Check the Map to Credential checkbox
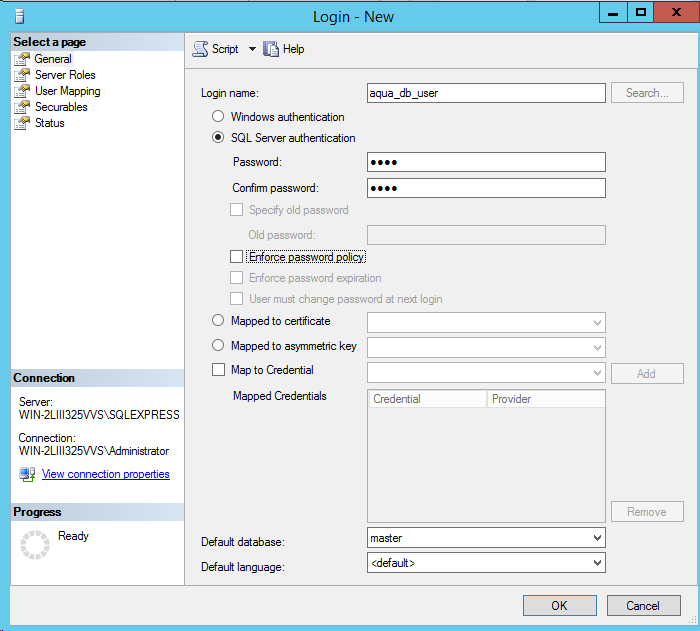Viewport: 700px width, 631px height. pos(218,370)
